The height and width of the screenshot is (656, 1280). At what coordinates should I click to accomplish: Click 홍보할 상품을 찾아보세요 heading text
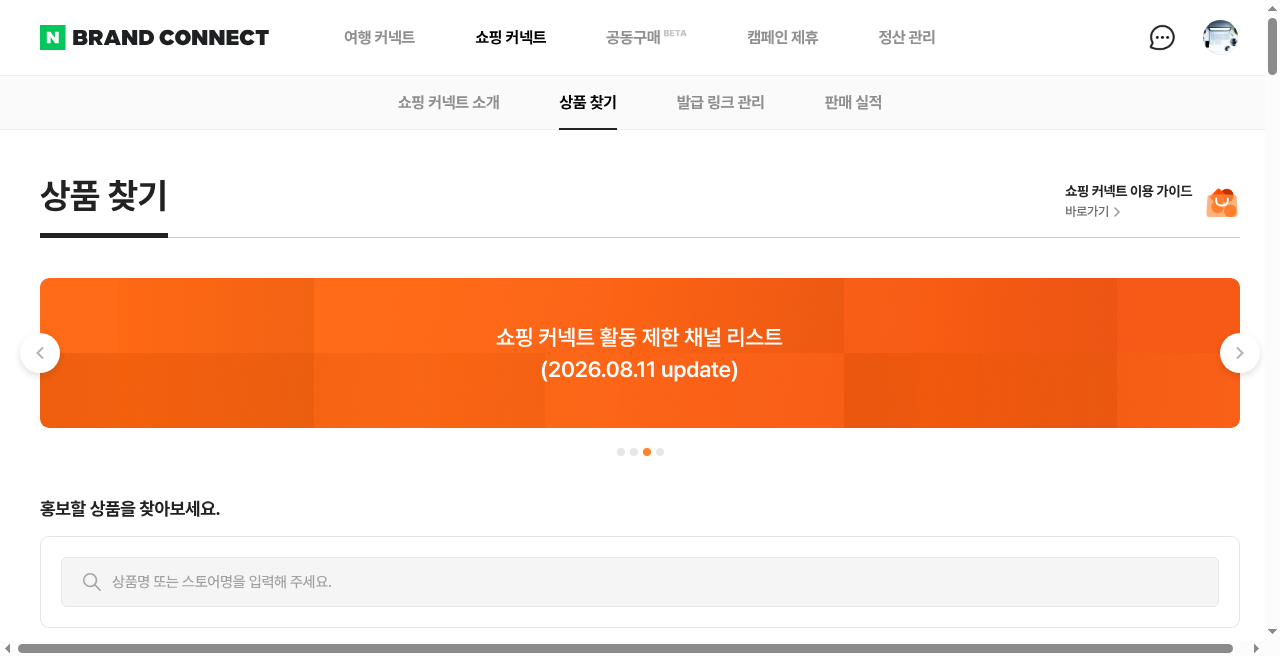coord(130,509)
